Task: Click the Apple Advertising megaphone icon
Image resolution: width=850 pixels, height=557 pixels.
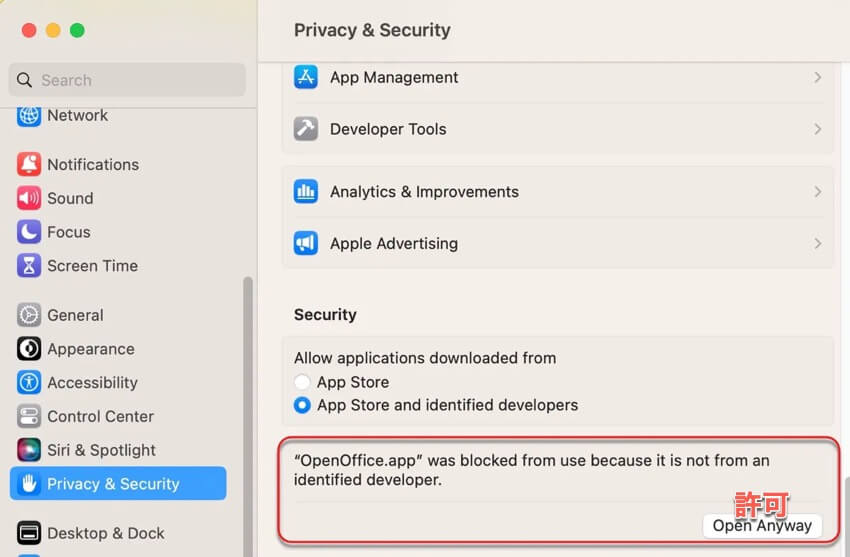Action: click(x=306, y=243)
